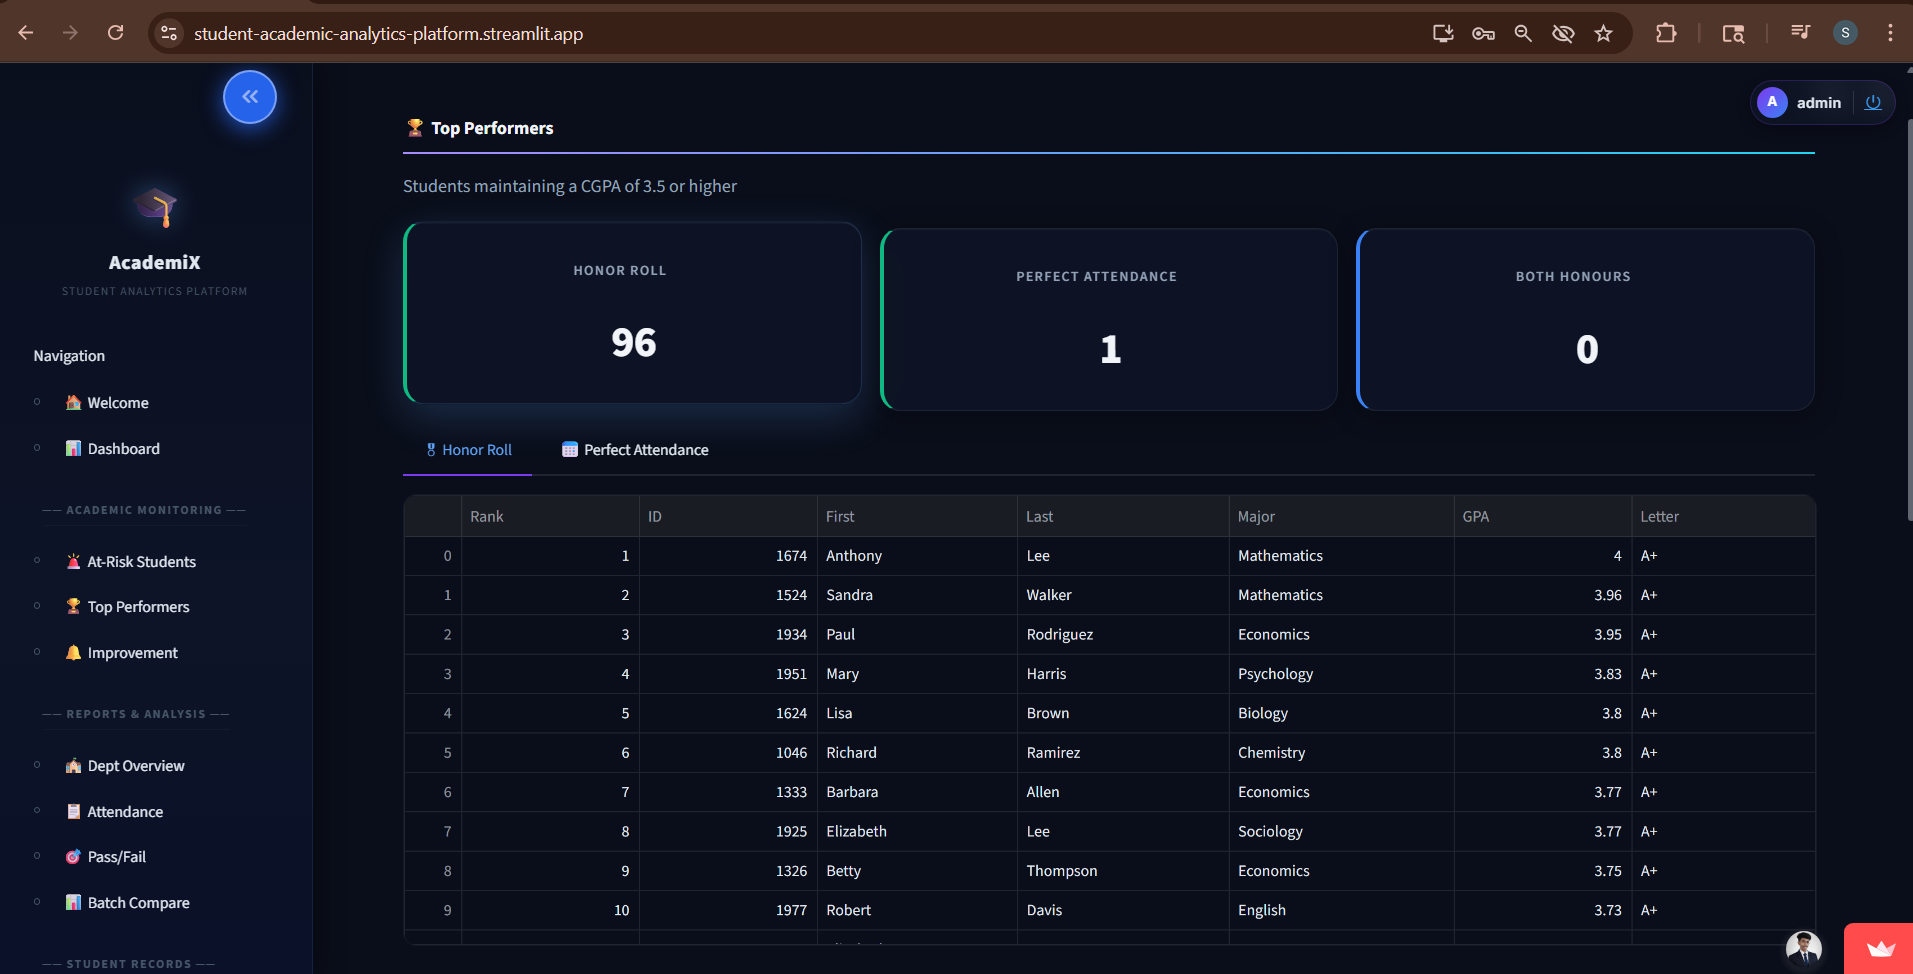Click the browser zoom magnifier icon
This screenshot has height=974, width=1913.
1523,33
